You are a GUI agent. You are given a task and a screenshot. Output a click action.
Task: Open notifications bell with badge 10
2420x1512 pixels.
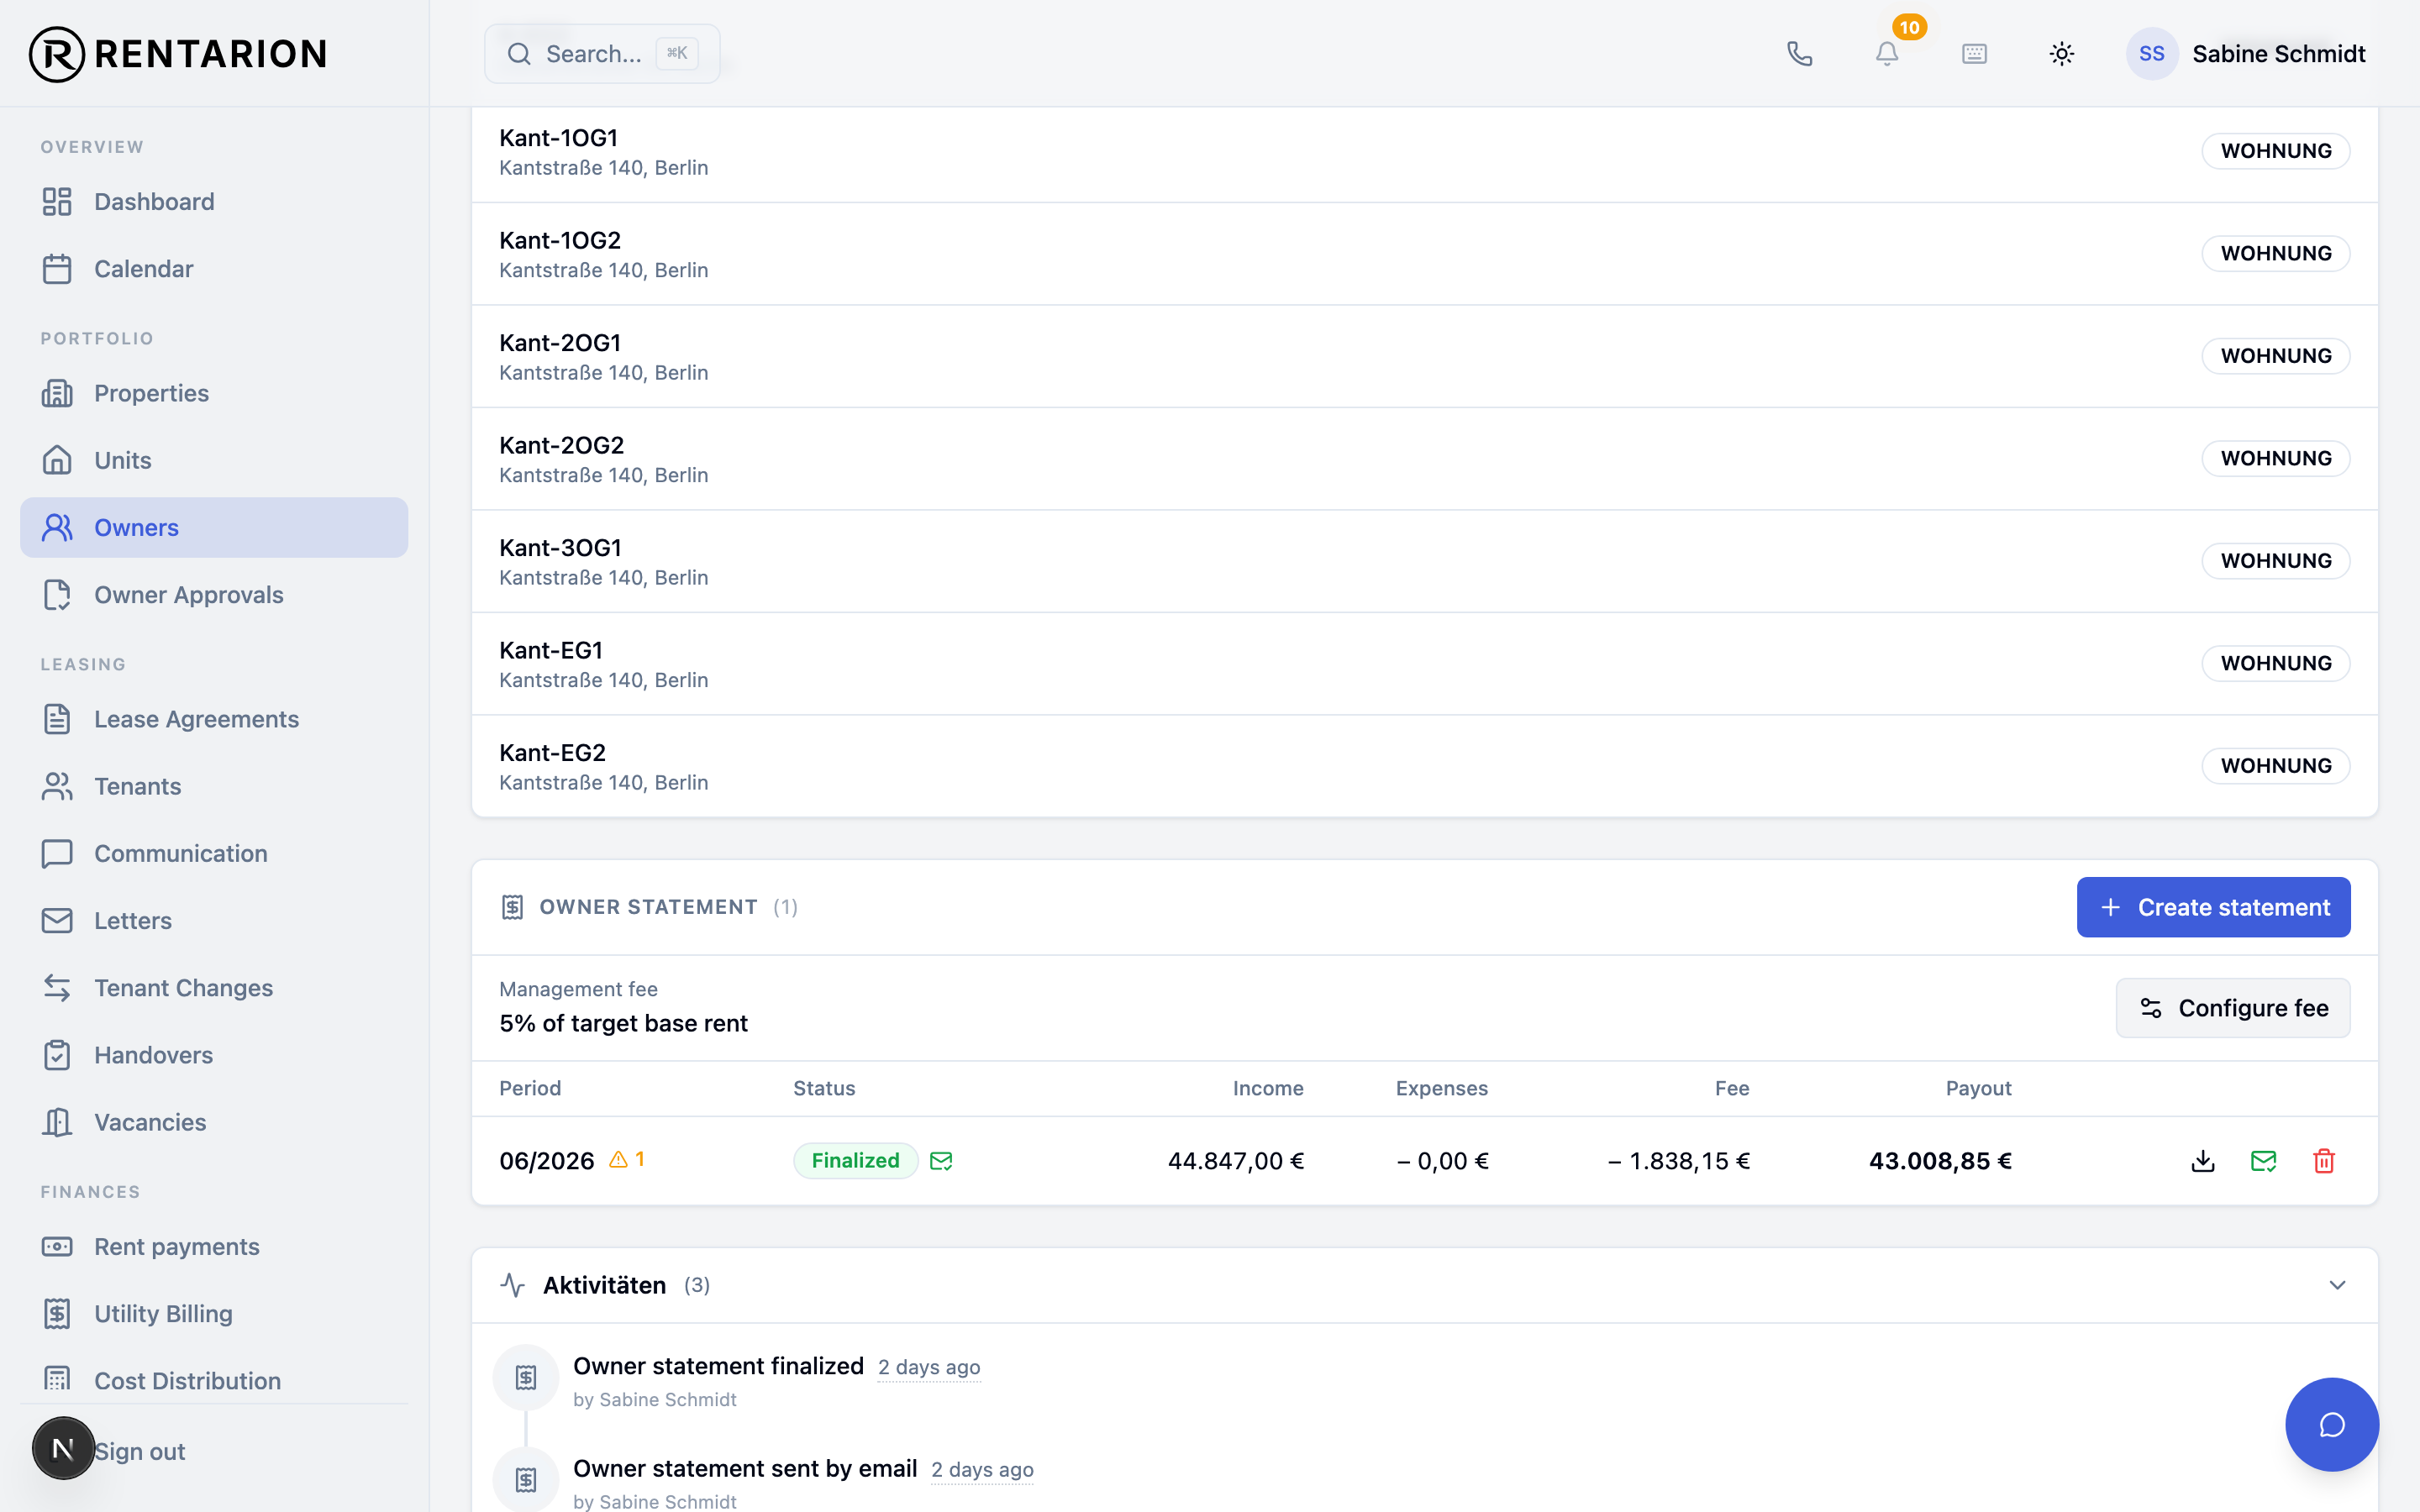point(1887,54)
